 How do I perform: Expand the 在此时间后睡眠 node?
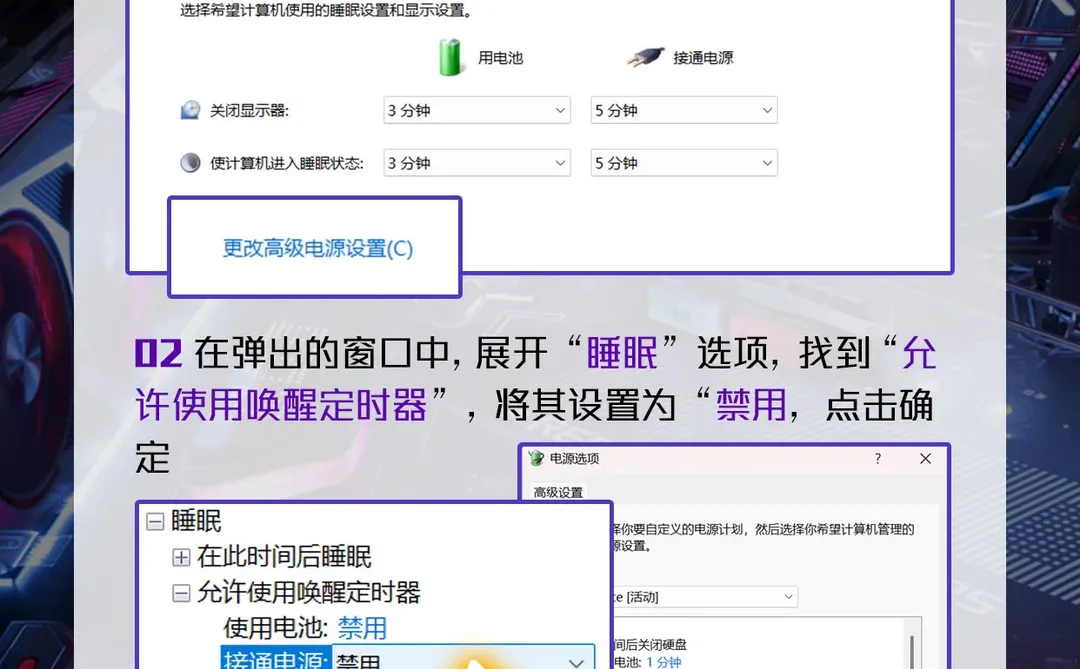[183, 557]
